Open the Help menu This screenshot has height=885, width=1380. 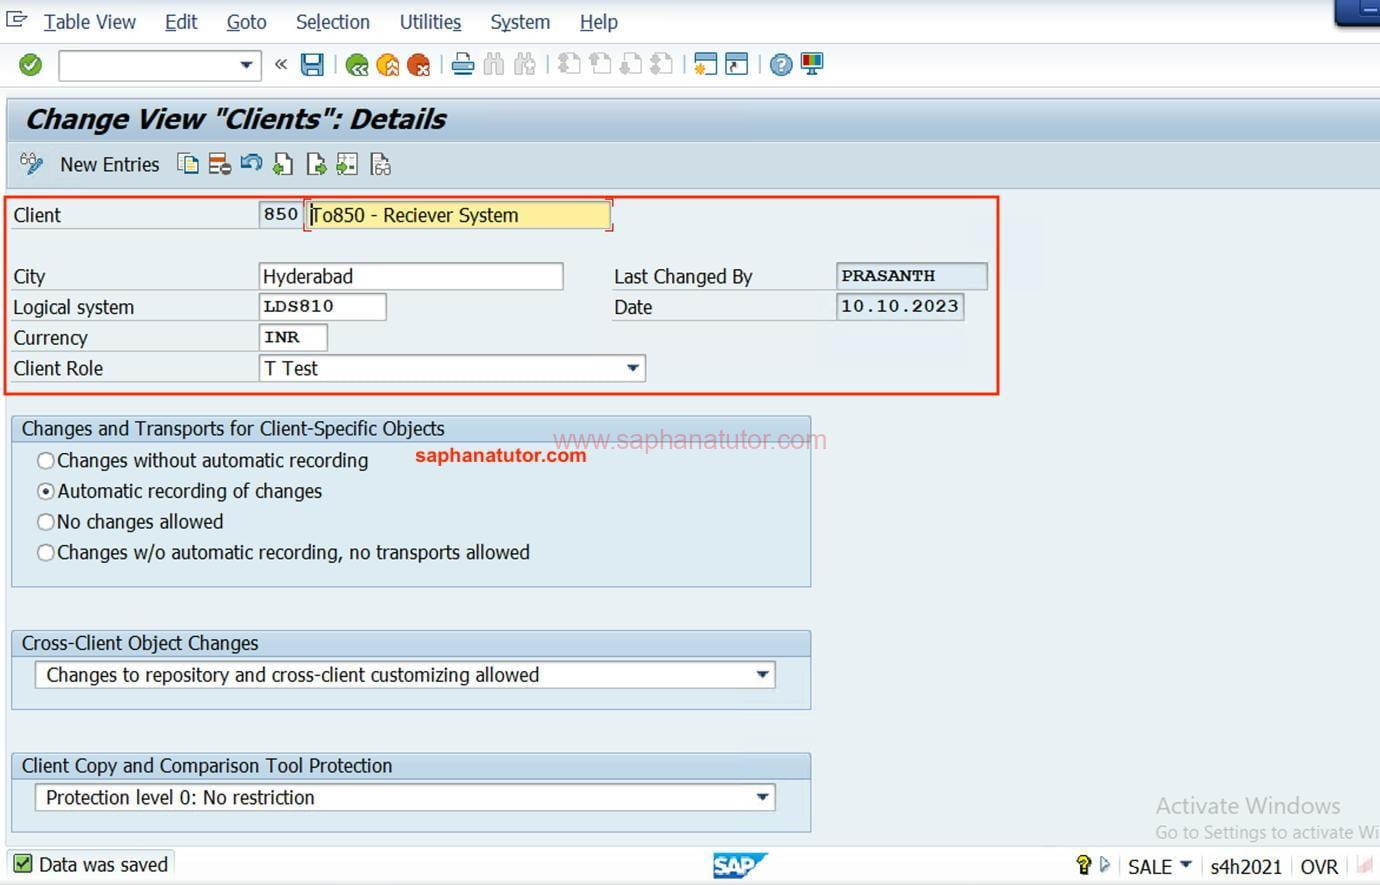pos(599,22)
